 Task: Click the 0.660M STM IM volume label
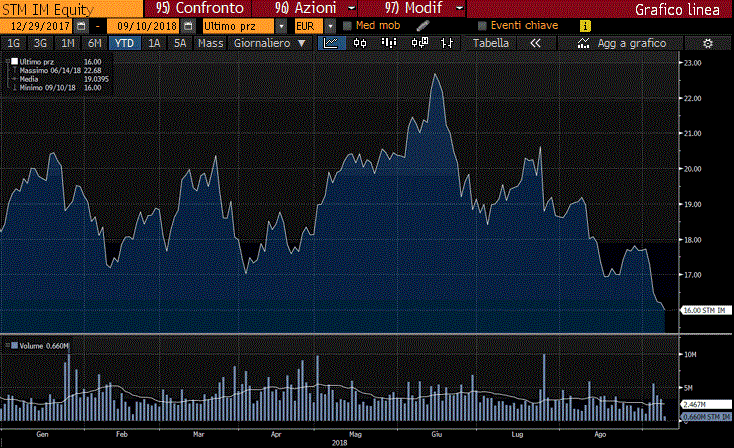706,417
